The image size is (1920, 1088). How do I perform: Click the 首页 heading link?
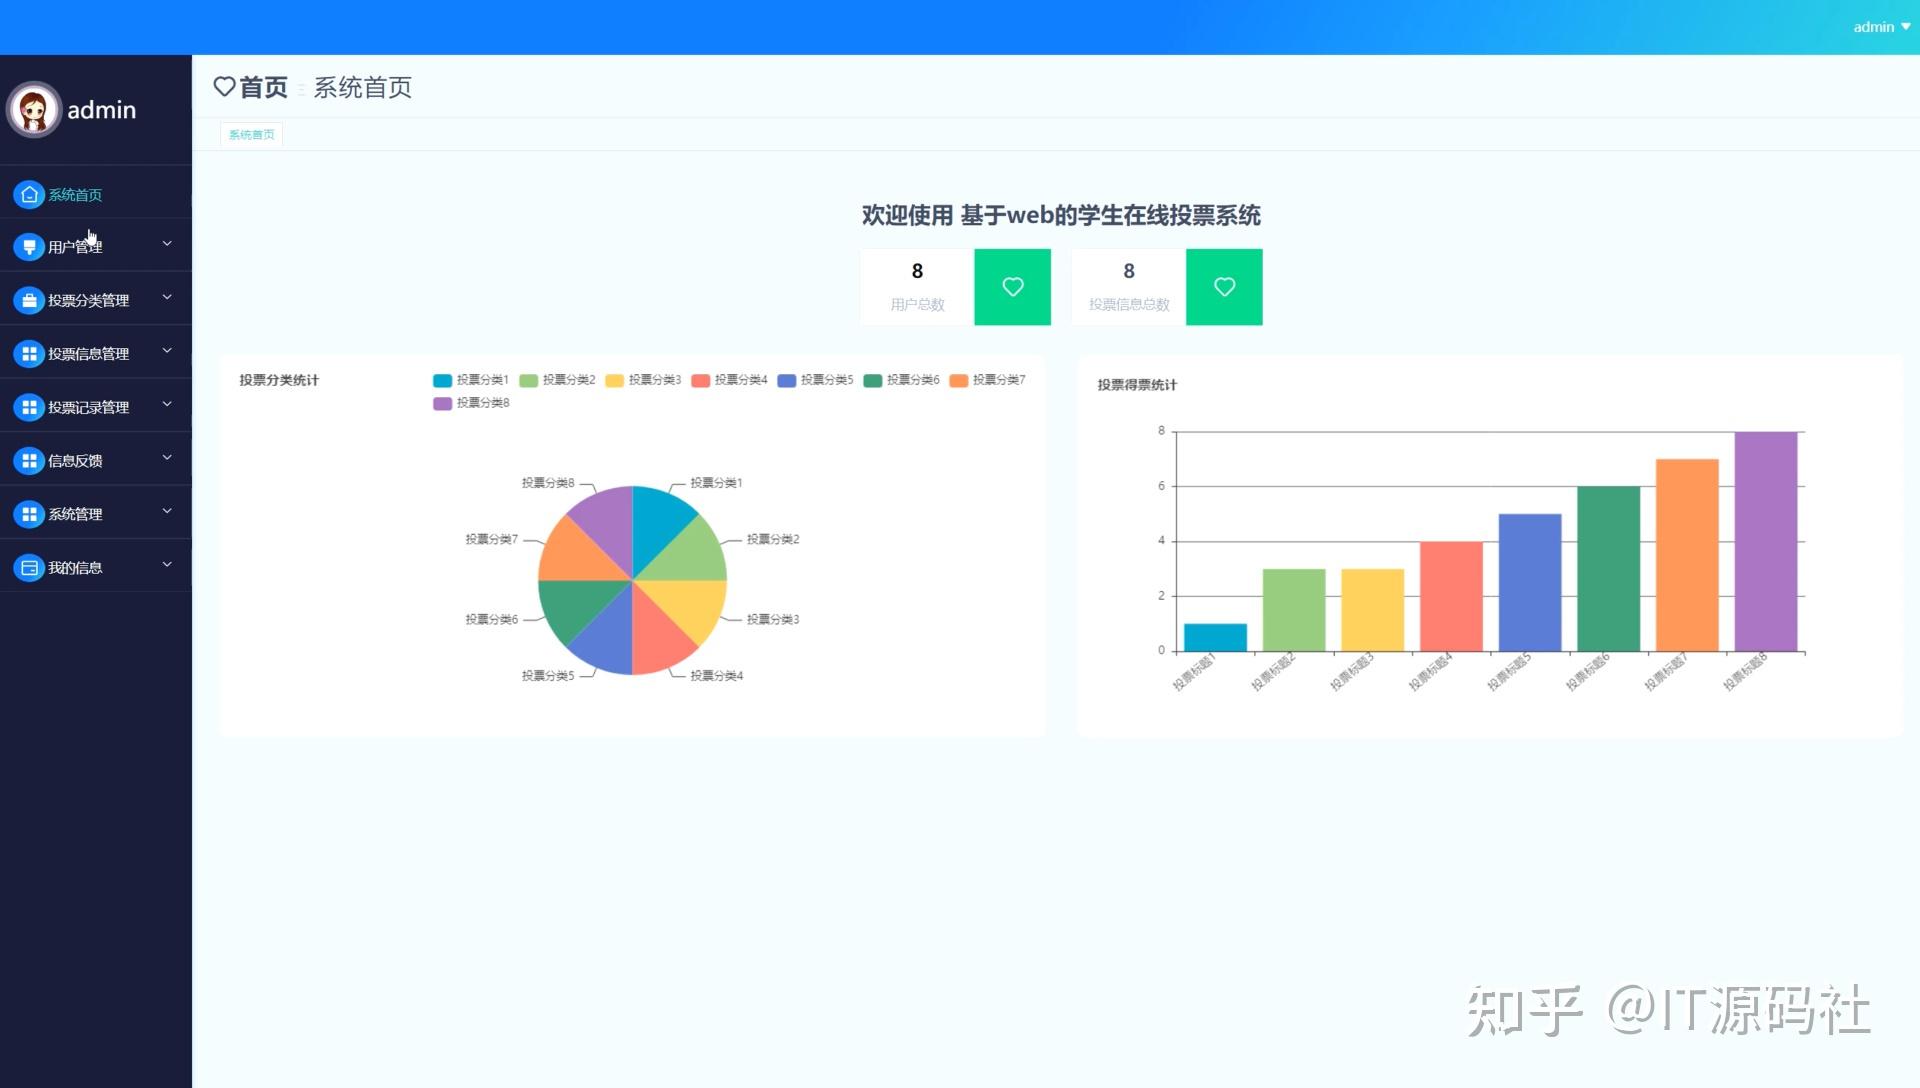(262, 88)
